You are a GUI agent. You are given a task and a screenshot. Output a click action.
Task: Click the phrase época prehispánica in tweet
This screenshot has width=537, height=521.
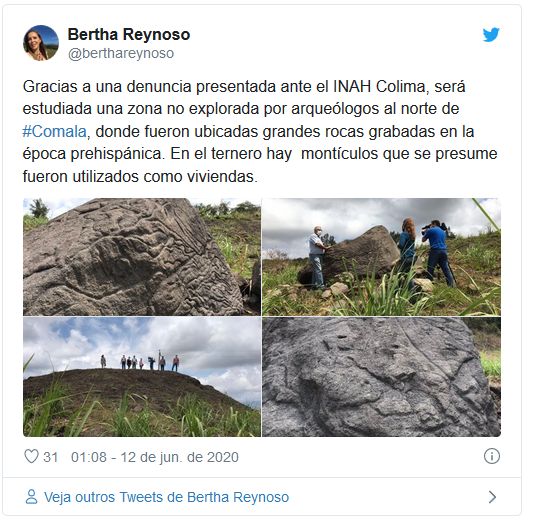tap(92, 154)
